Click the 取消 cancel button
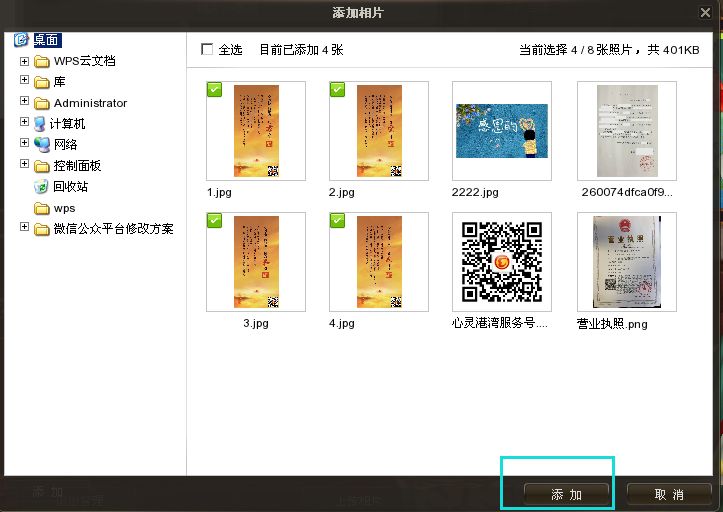The image size is (723, 512). (x=669, y=495)
